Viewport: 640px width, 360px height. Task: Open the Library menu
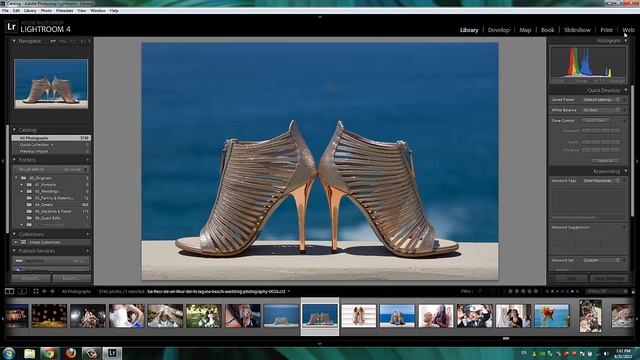[30, 11]
